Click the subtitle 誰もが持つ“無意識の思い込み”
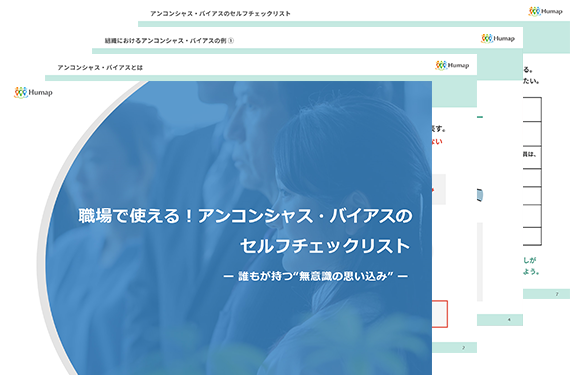The width and height of the screenshot is (570, 375). pos(316,276)
